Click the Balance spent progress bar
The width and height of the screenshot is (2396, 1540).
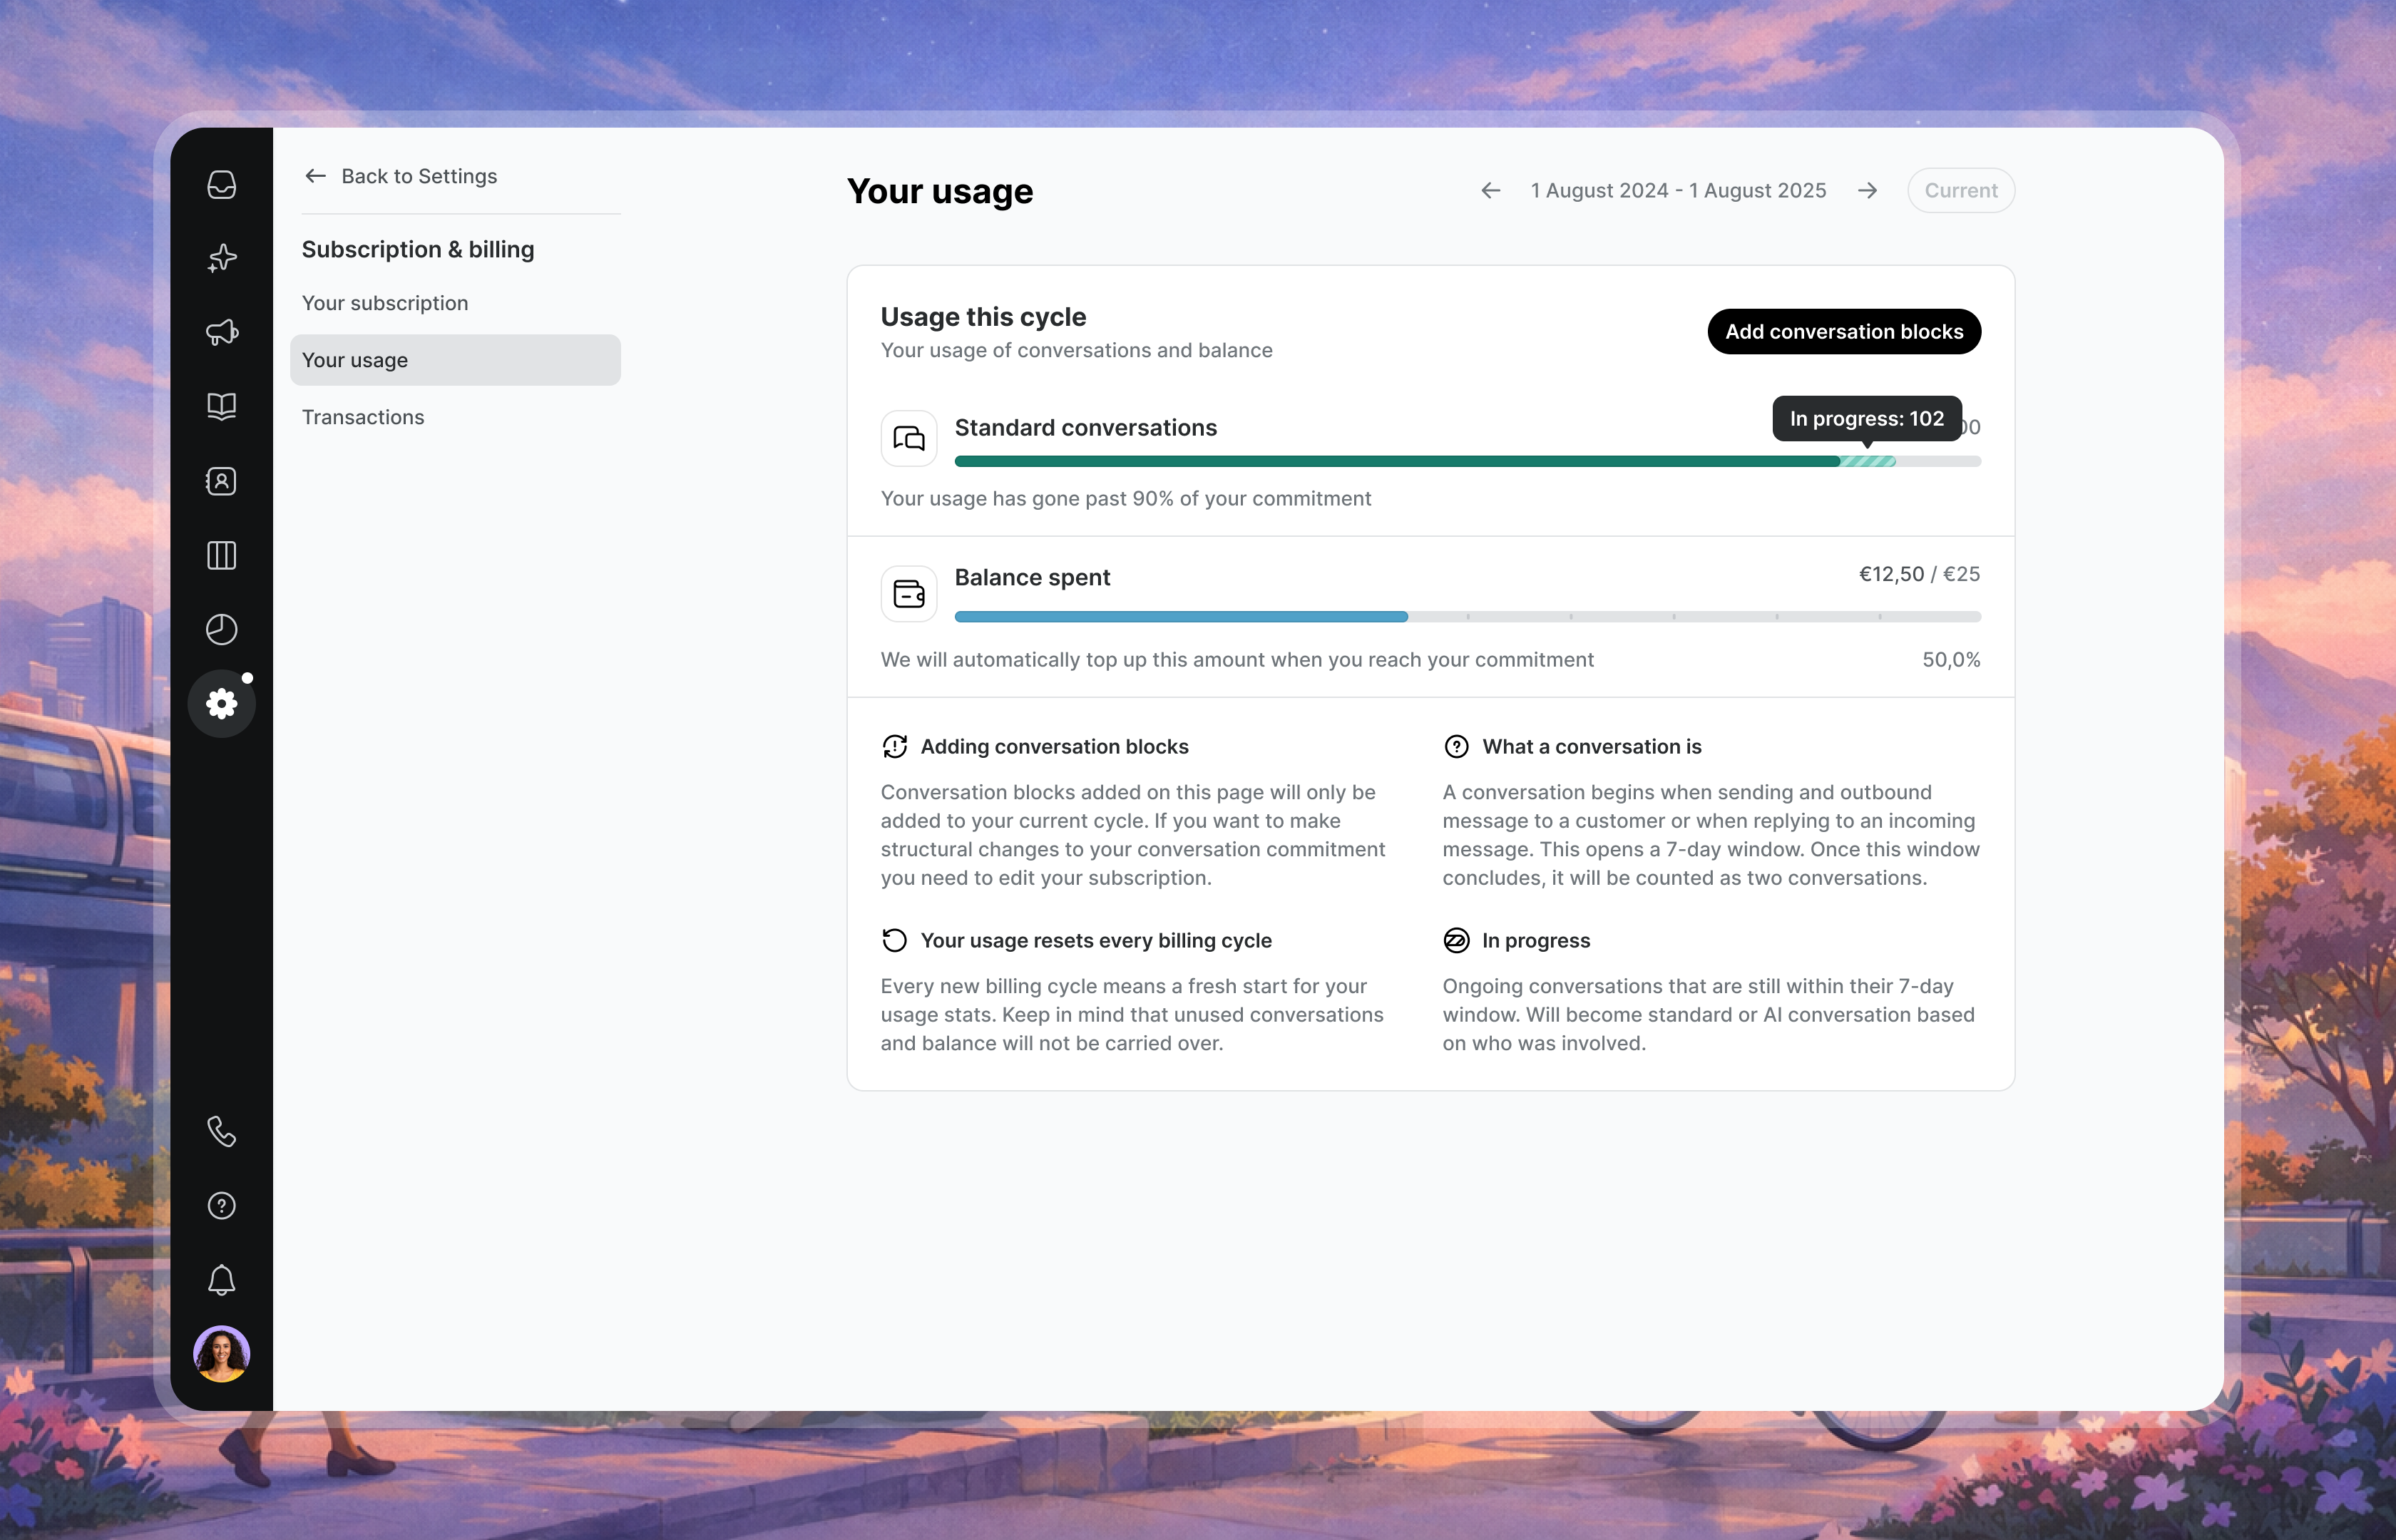(x=1466, y=617)
